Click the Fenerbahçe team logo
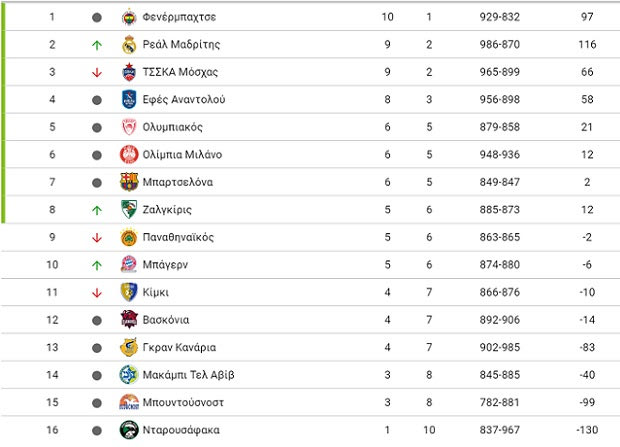The width and height of the screenshot is (620, 447). [129, 17]
